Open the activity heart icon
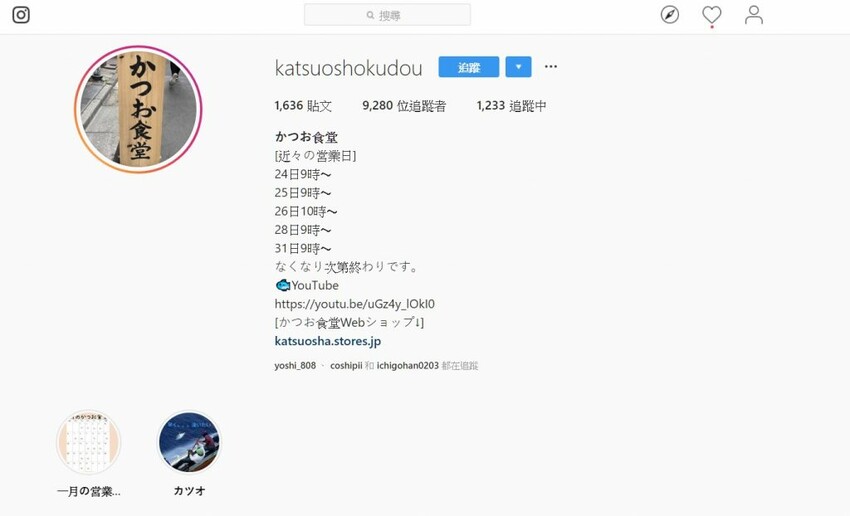 coord(711,15)
